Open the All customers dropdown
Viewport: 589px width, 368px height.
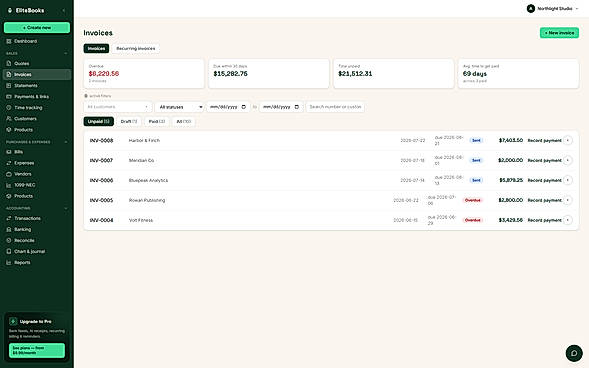(118, 107)
